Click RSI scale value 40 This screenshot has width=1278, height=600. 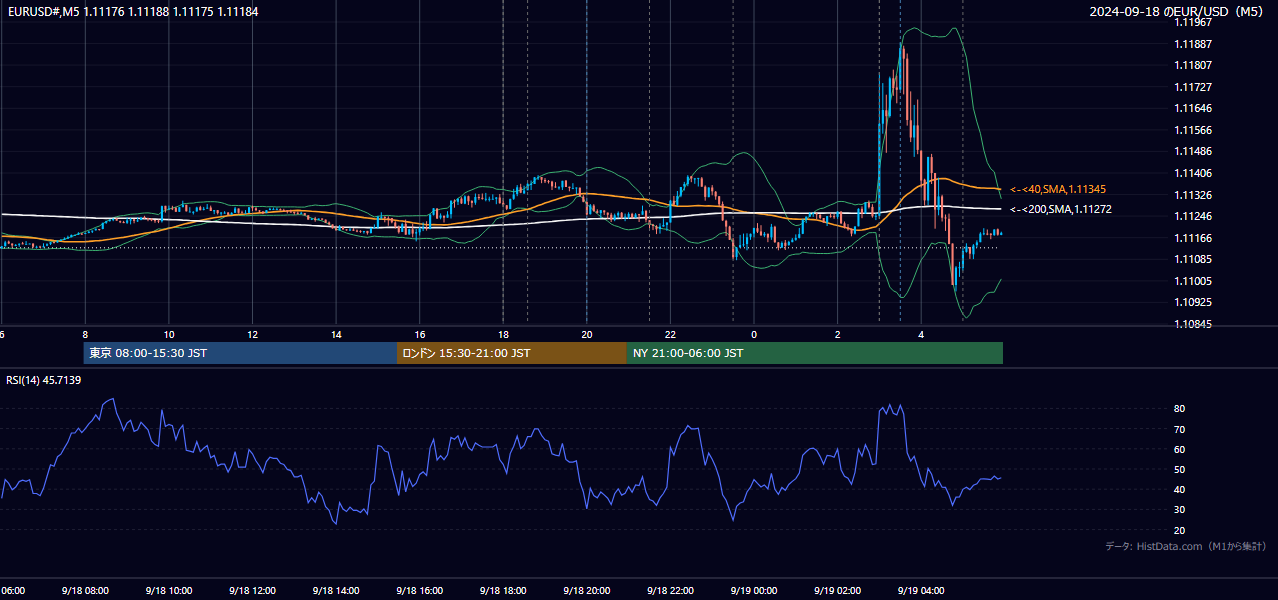coord(1179,489)
